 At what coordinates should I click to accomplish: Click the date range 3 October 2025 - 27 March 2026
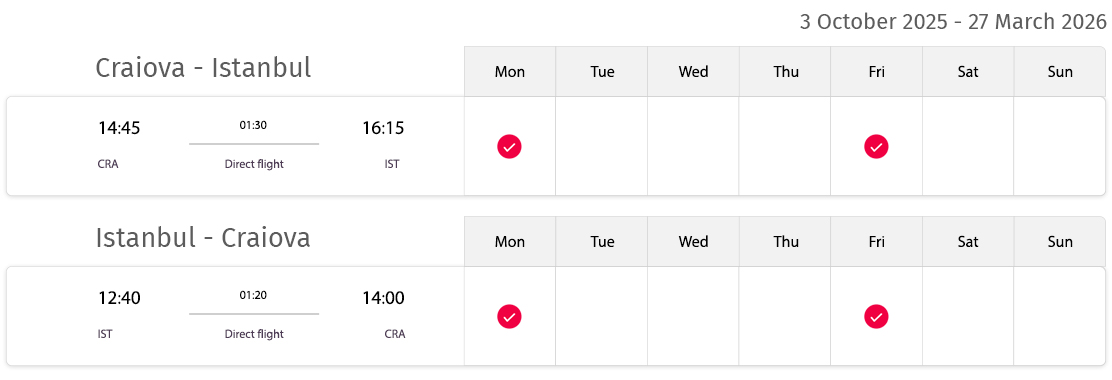click(953, 22)
